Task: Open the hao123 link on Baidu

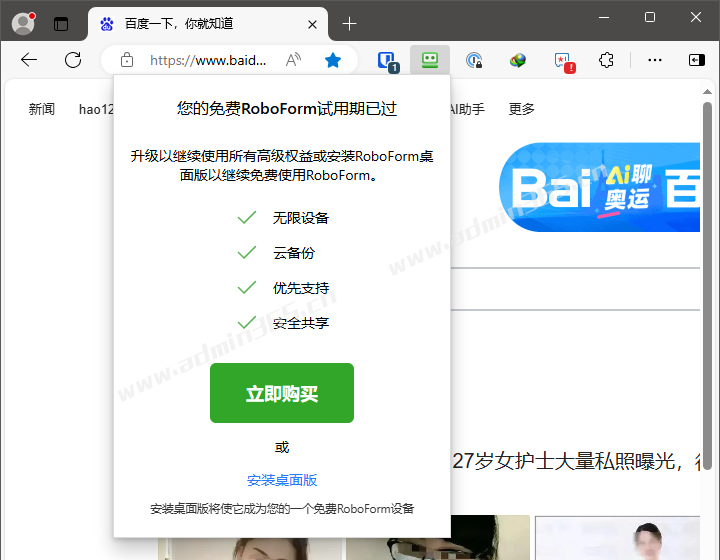Action: tap(96, 109)
